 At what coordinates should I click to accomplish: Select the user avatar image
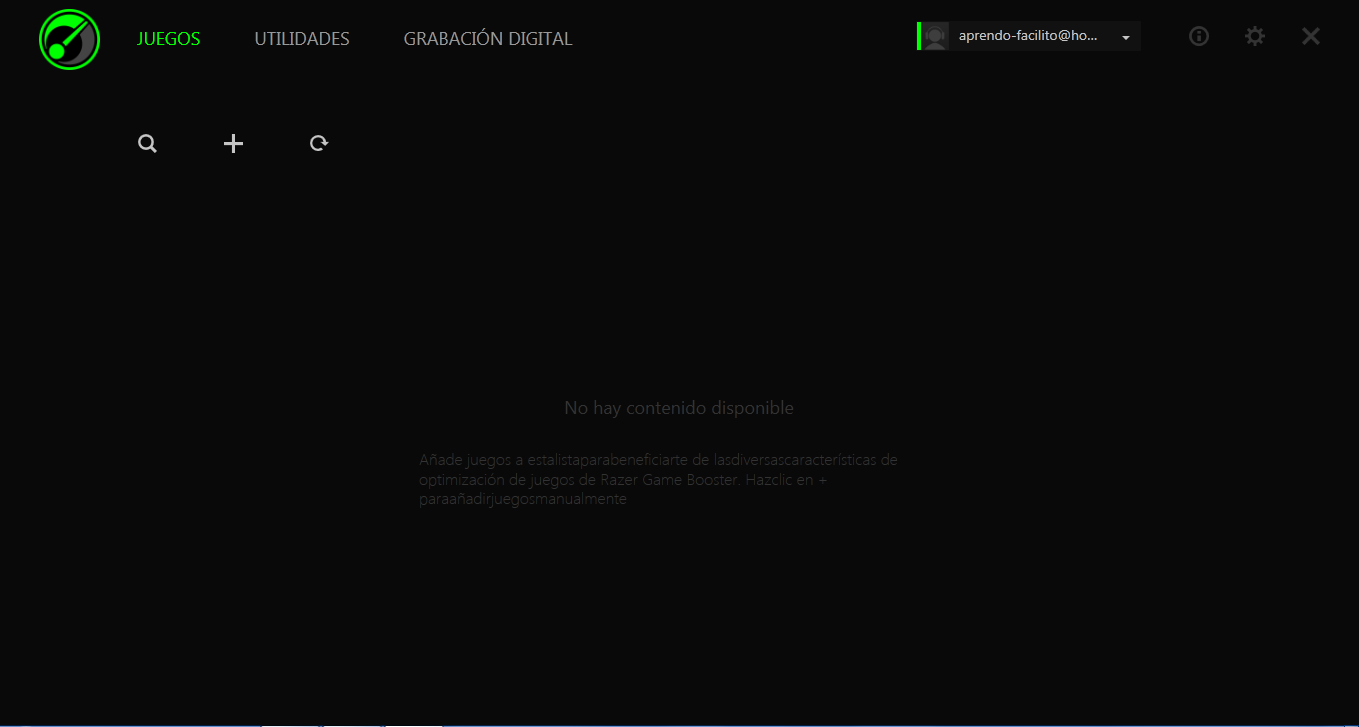click(x=935, y=36)
